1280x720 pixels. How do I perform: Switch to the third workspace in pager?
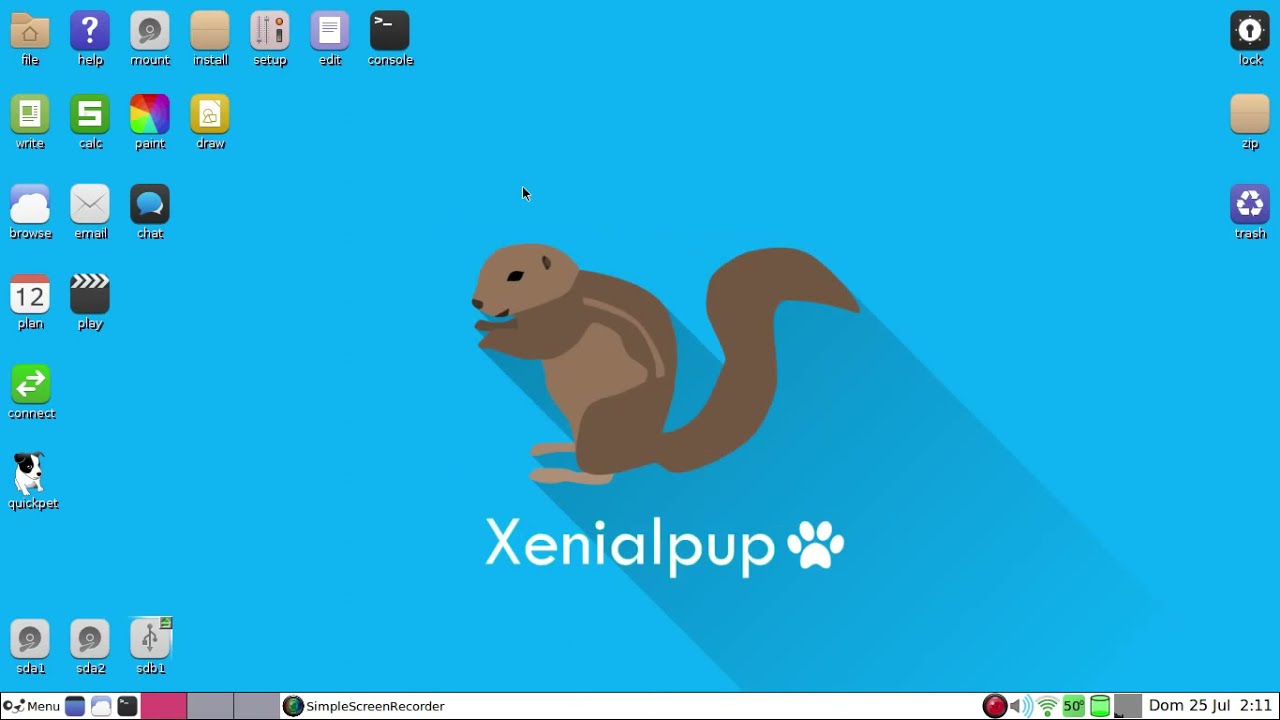[256, 706]
